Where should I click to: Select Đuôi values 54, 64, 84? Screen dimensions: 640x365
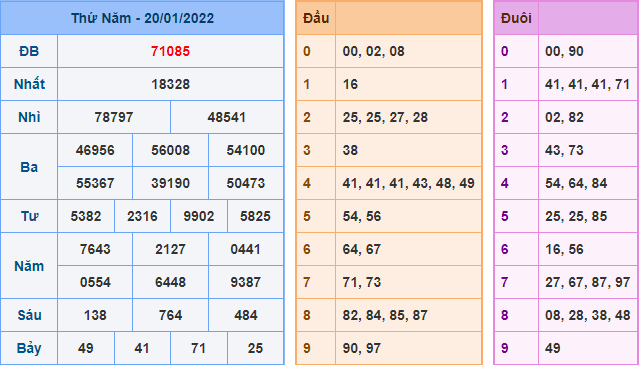pyautogui.click(x=576, y=183)
